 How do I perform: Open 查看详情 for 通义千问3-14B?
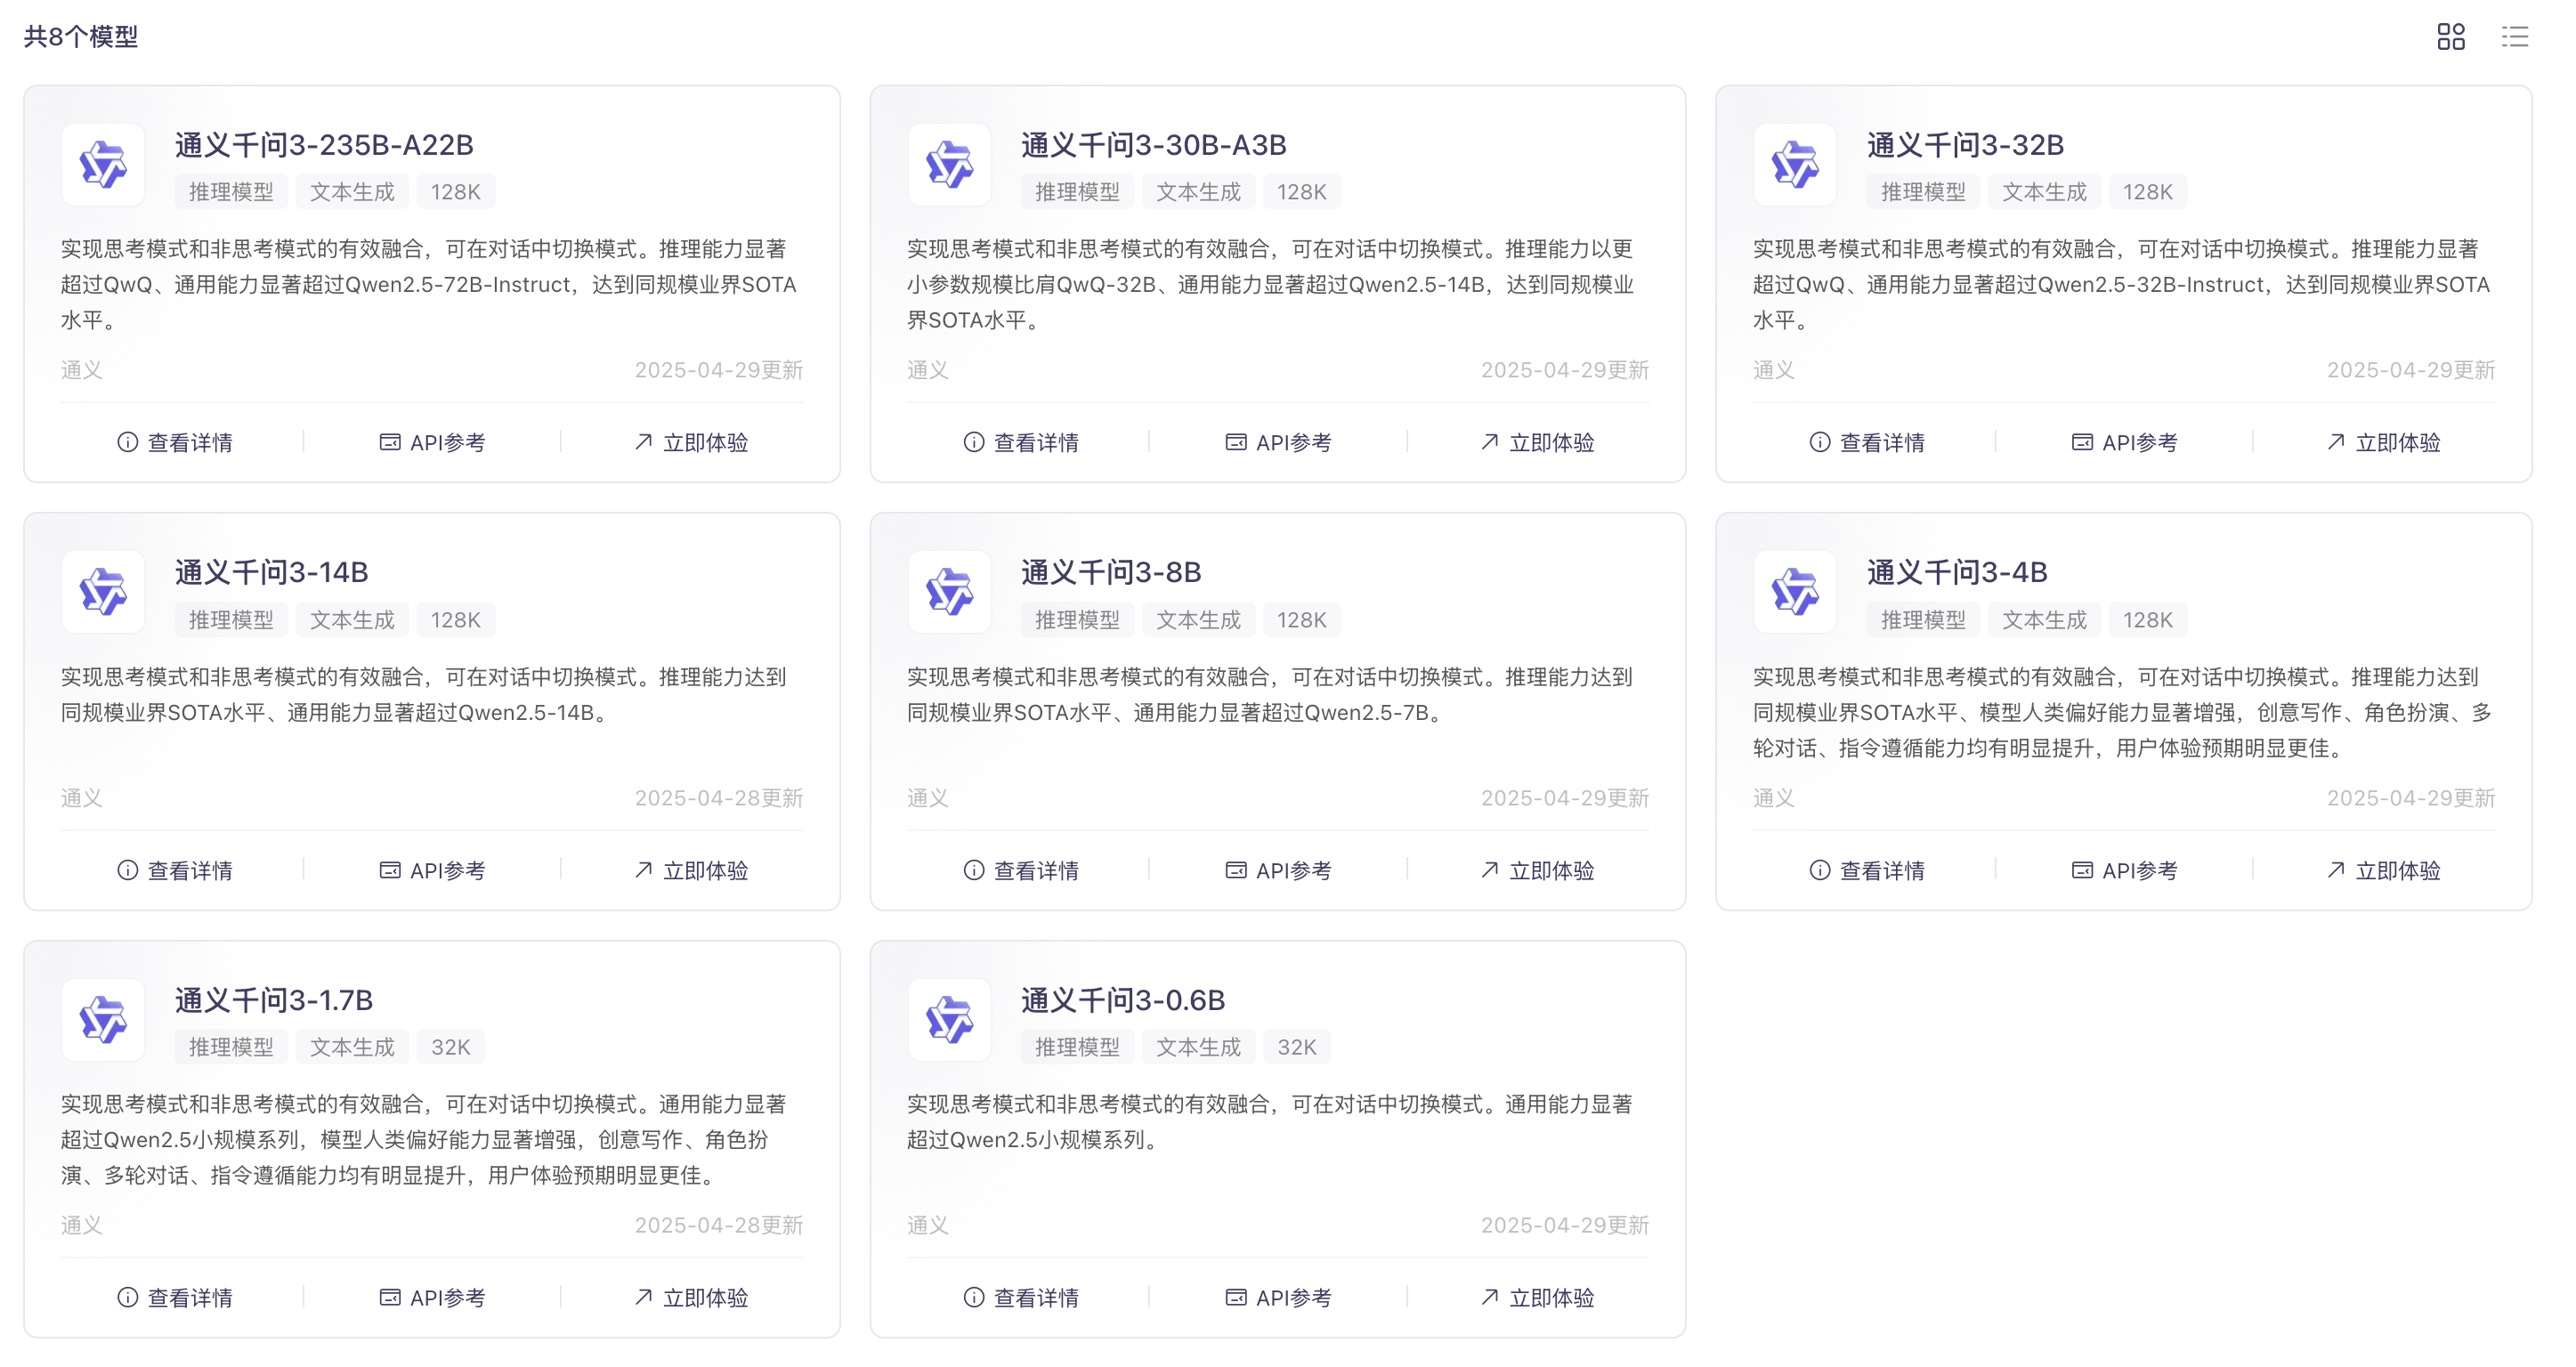pos(175,870)
